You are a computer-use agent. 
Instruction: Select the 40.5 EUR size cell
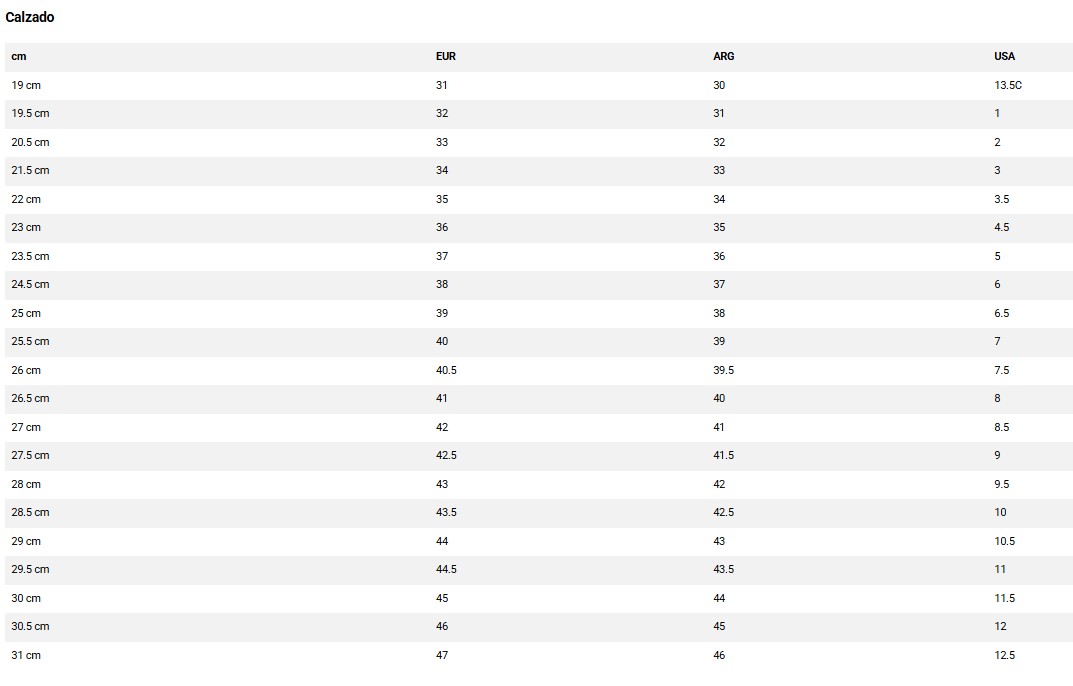coord(447,370)
